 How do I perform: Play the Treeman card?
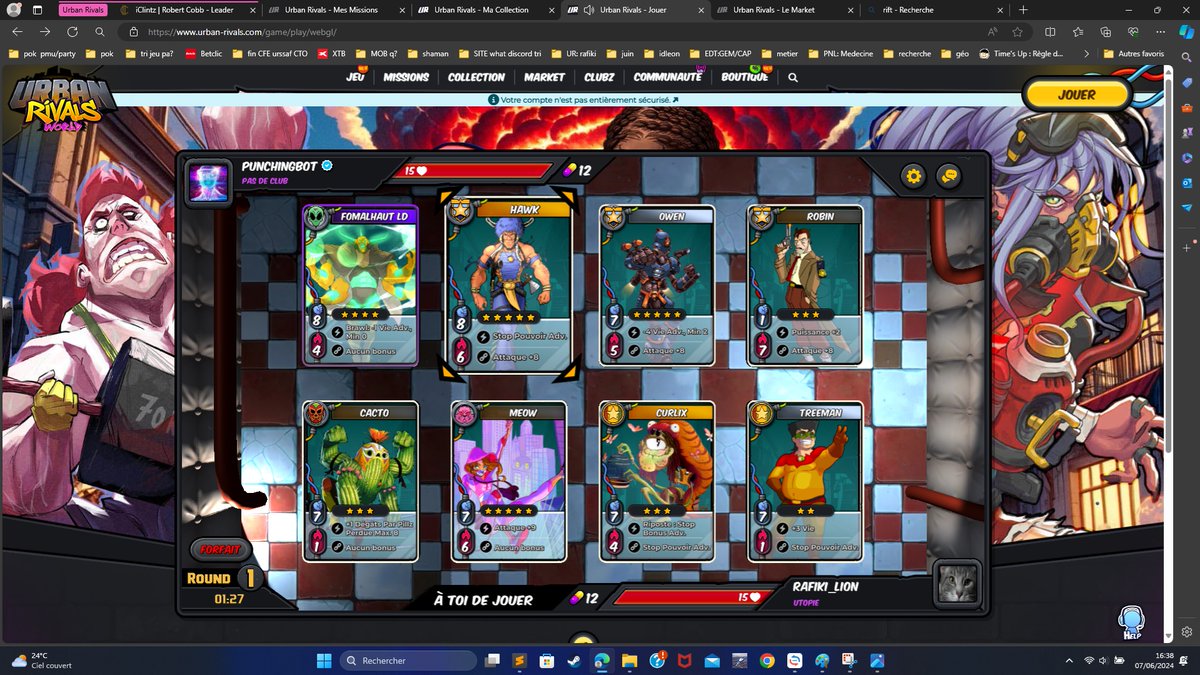click(x=805, y=481)
